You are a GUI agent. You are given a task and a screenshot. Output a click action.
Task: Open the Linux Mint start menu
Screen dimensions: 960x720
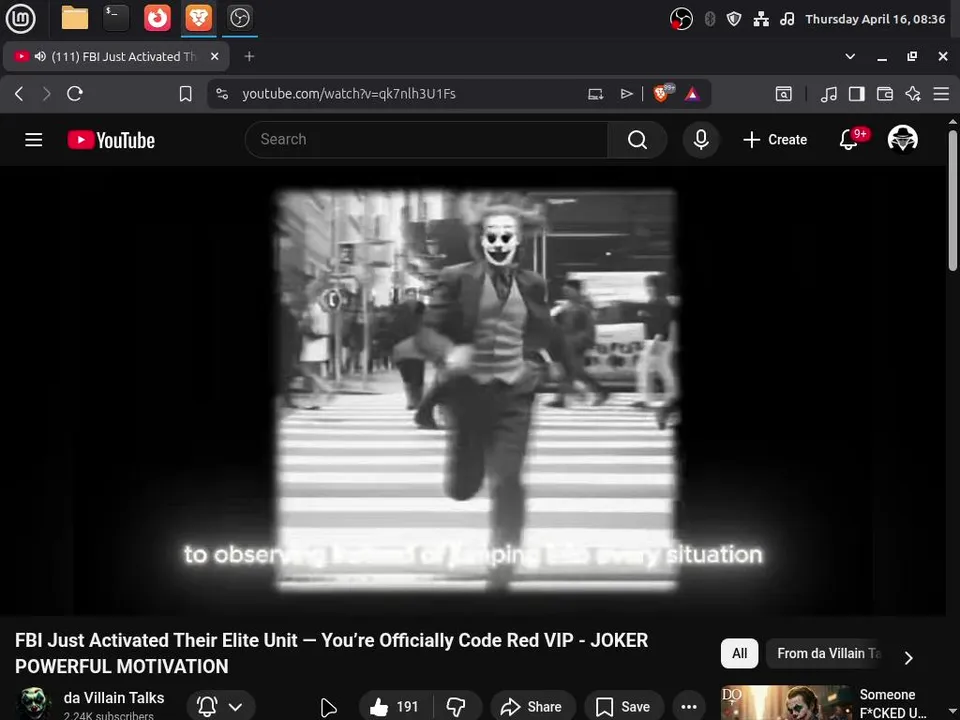coord(20,18)
